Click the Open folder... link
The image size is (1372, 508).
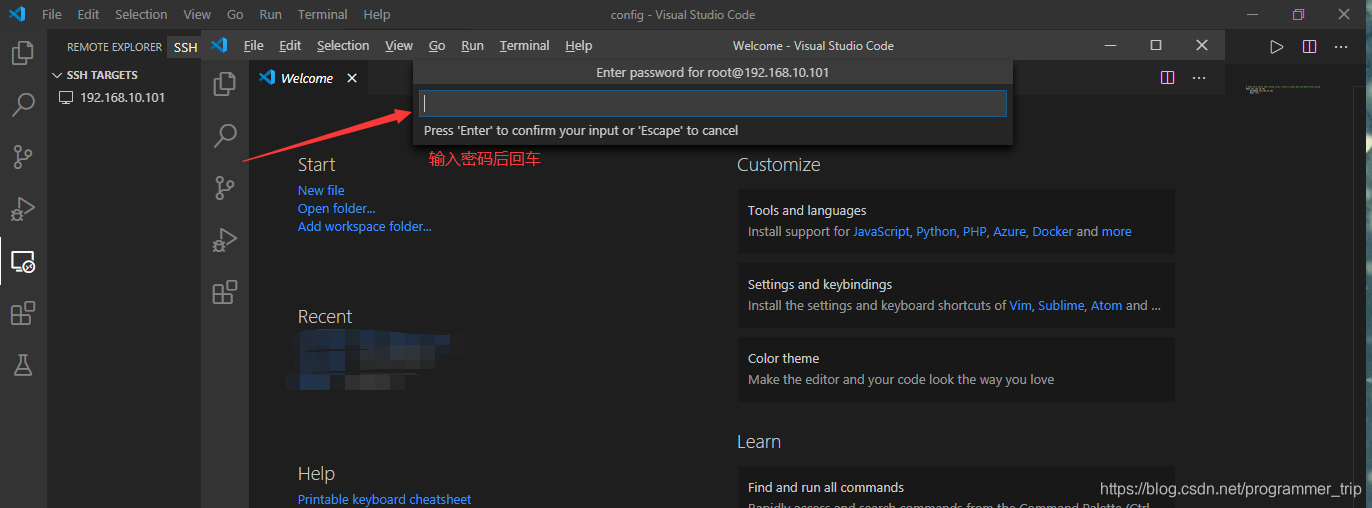coord(336,209)
